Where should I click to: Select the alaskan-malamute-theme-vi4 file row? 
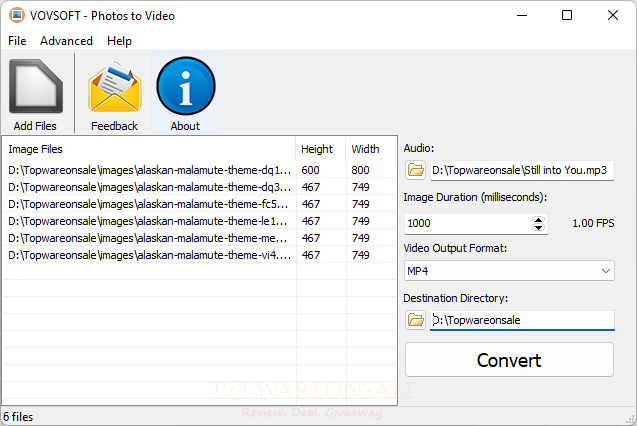(x=199, y=255)
